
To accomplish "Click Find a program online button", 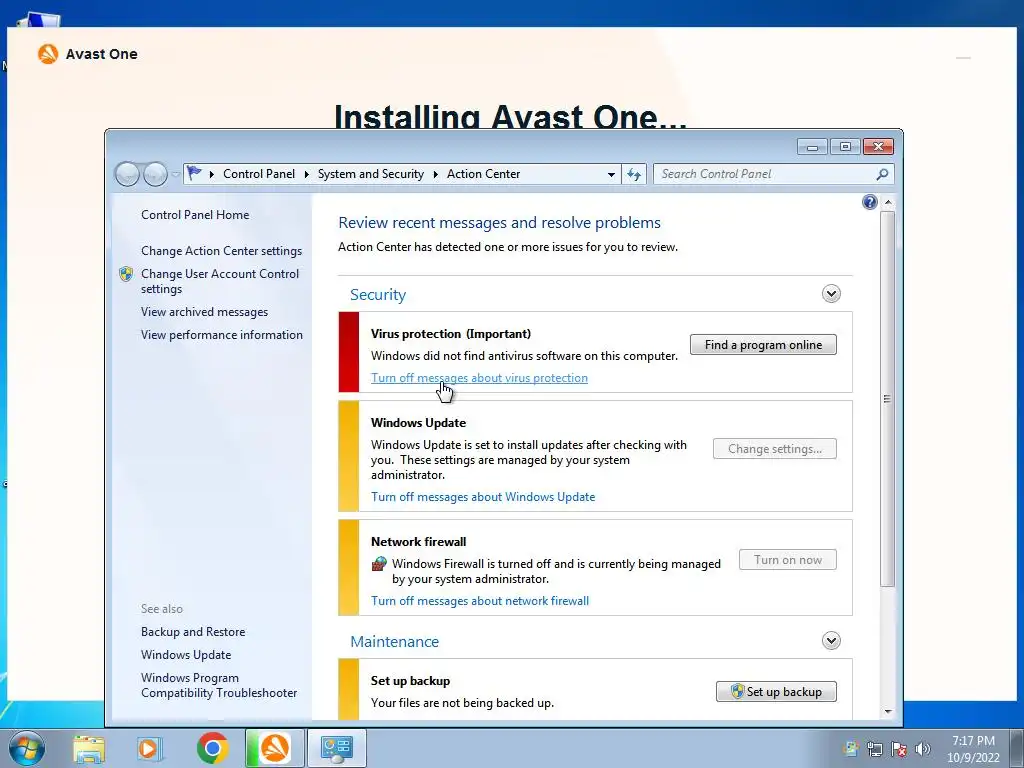I will (x=763, y=345).
